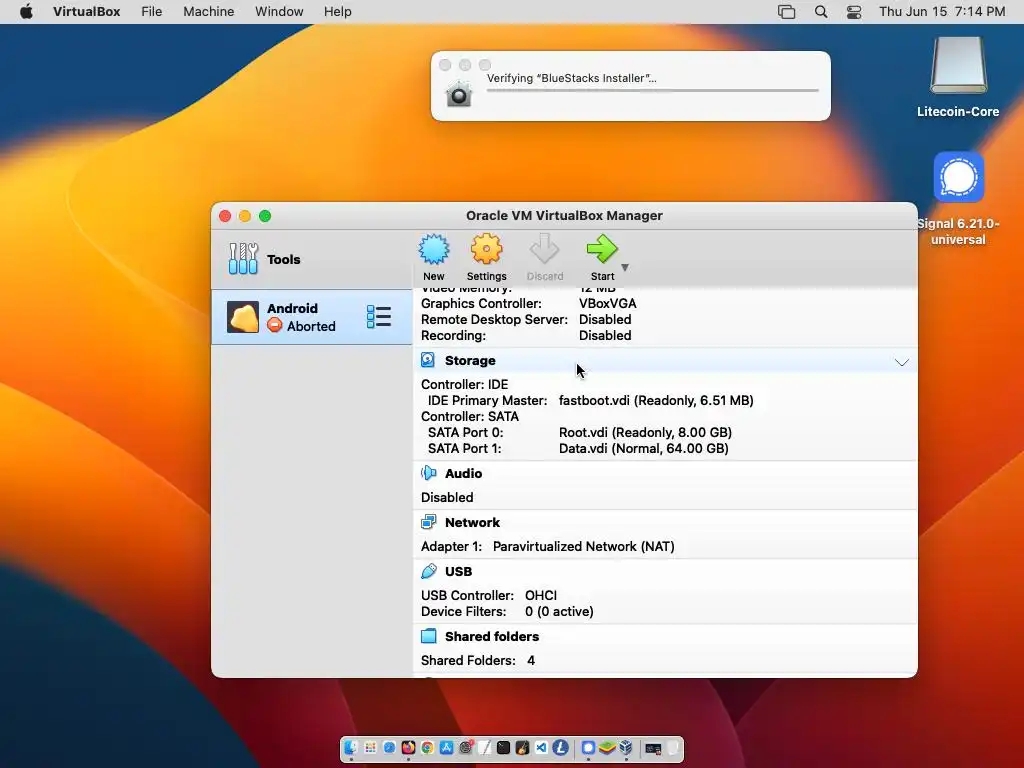This screenshot has width=1024, height=768.
Task: Click the OHCI USB Controller value
Action: pos(541,596)
